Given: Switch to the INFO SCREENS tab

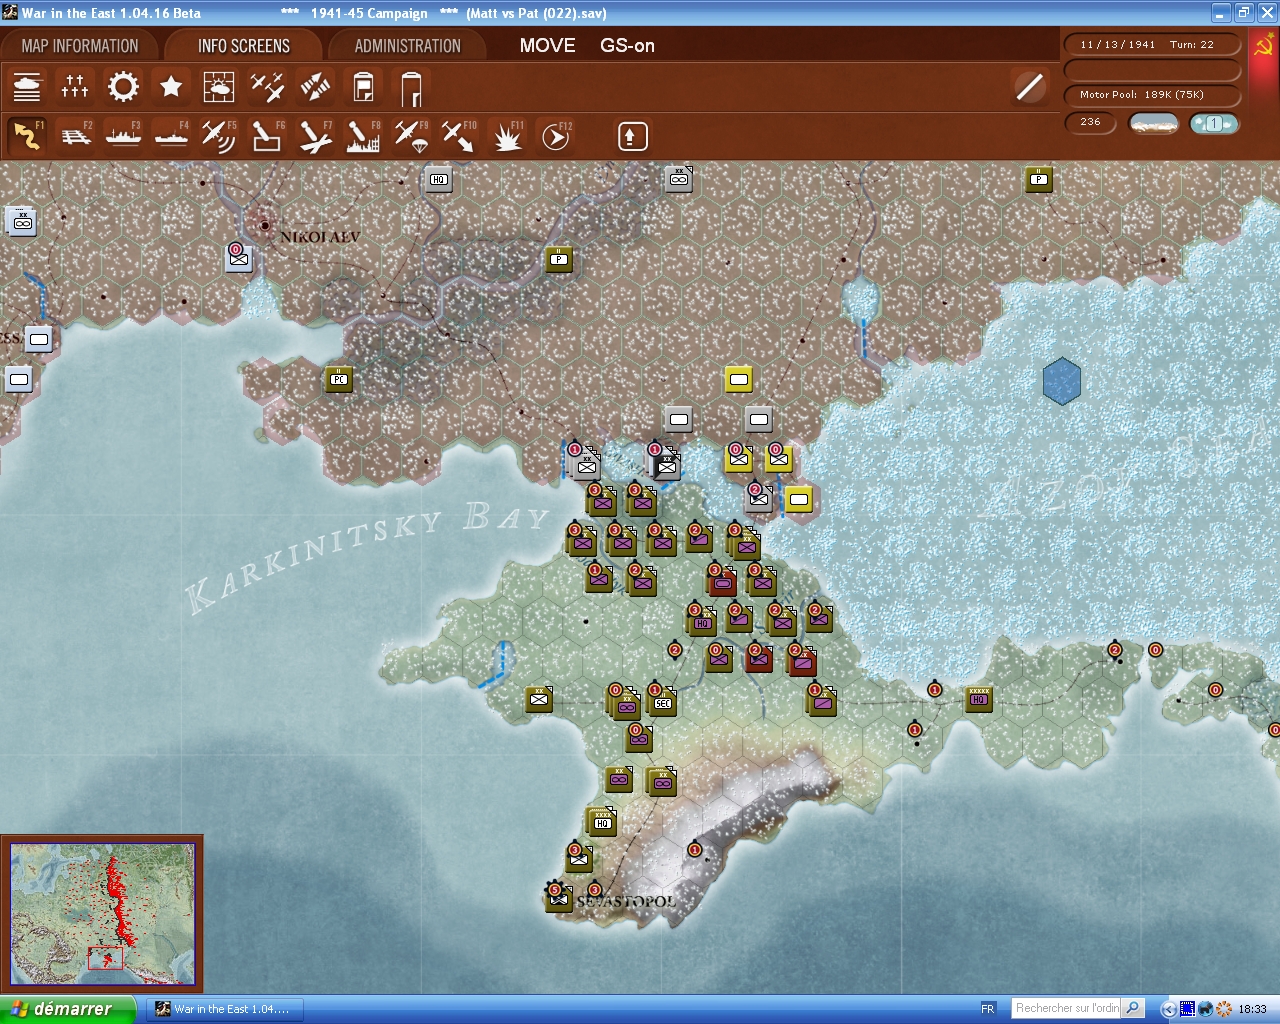Looking at the screenshot, I should [x=244, y=46].
